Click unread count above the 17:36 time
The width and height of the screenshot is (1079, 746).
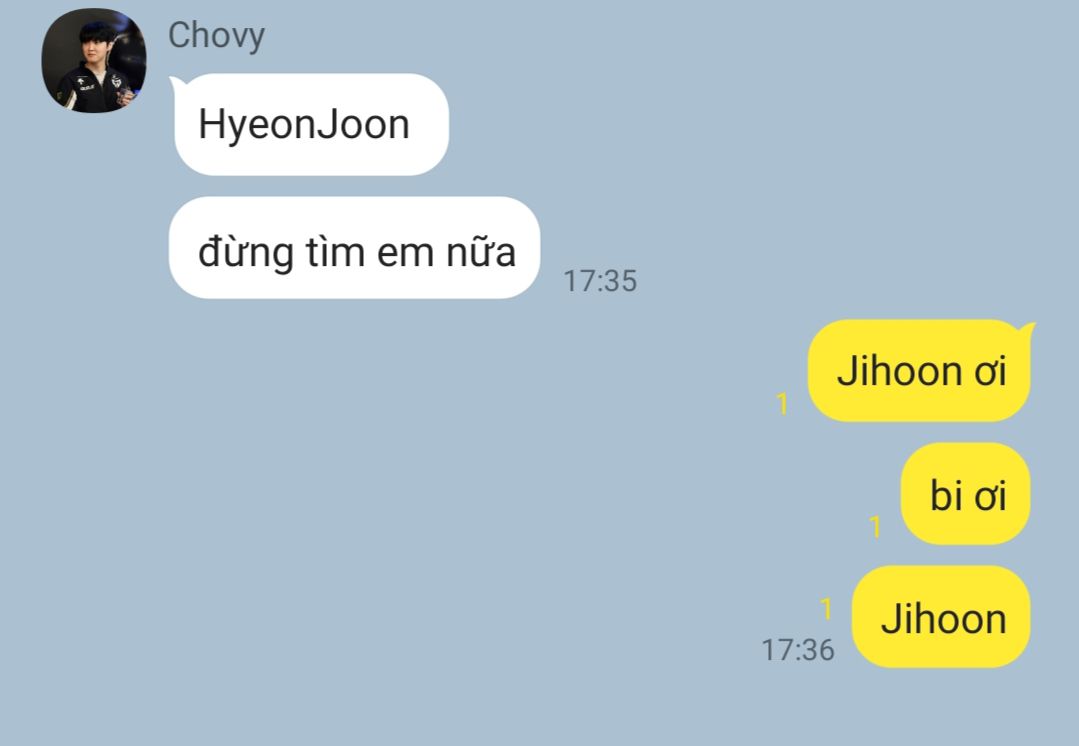point(826,608)
